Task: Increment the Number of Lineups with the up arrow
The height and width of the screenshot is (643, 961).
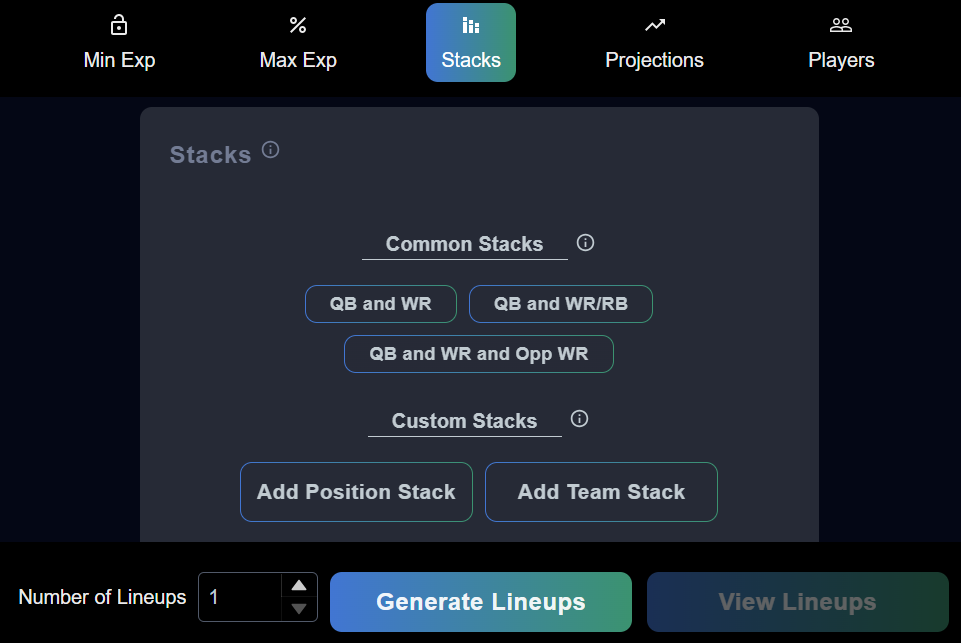Action: pyautogui.click(x=300, y=587)
